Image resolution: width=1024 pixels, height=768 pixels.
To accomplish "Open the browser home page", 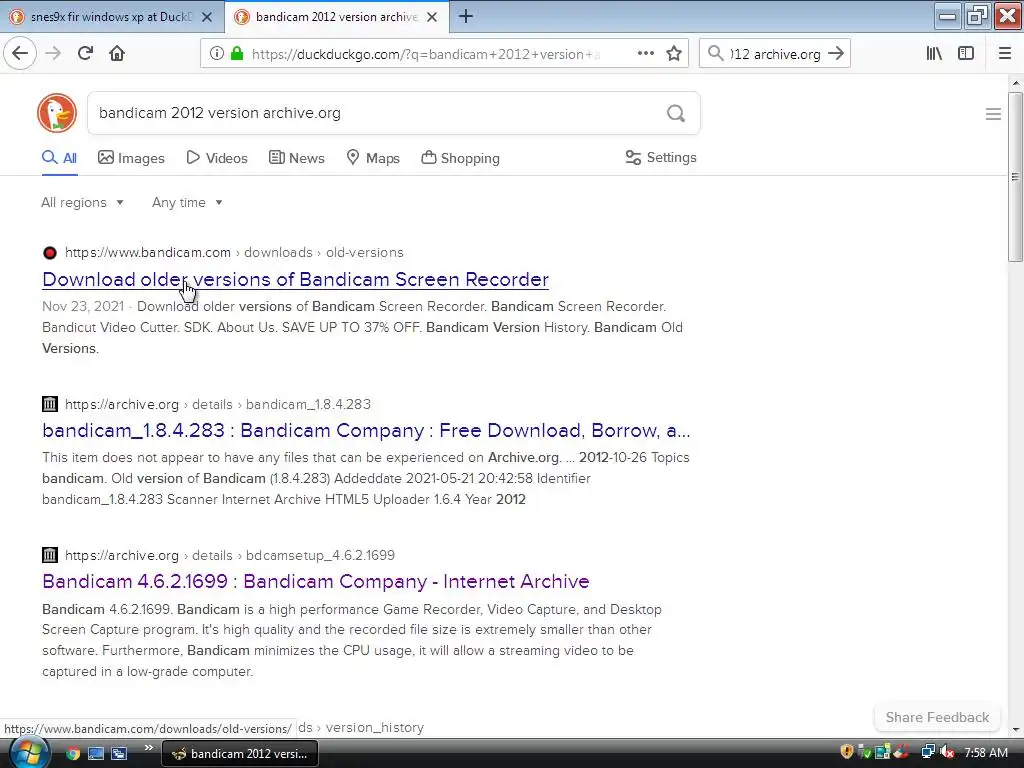I will [x=117, y=54].
